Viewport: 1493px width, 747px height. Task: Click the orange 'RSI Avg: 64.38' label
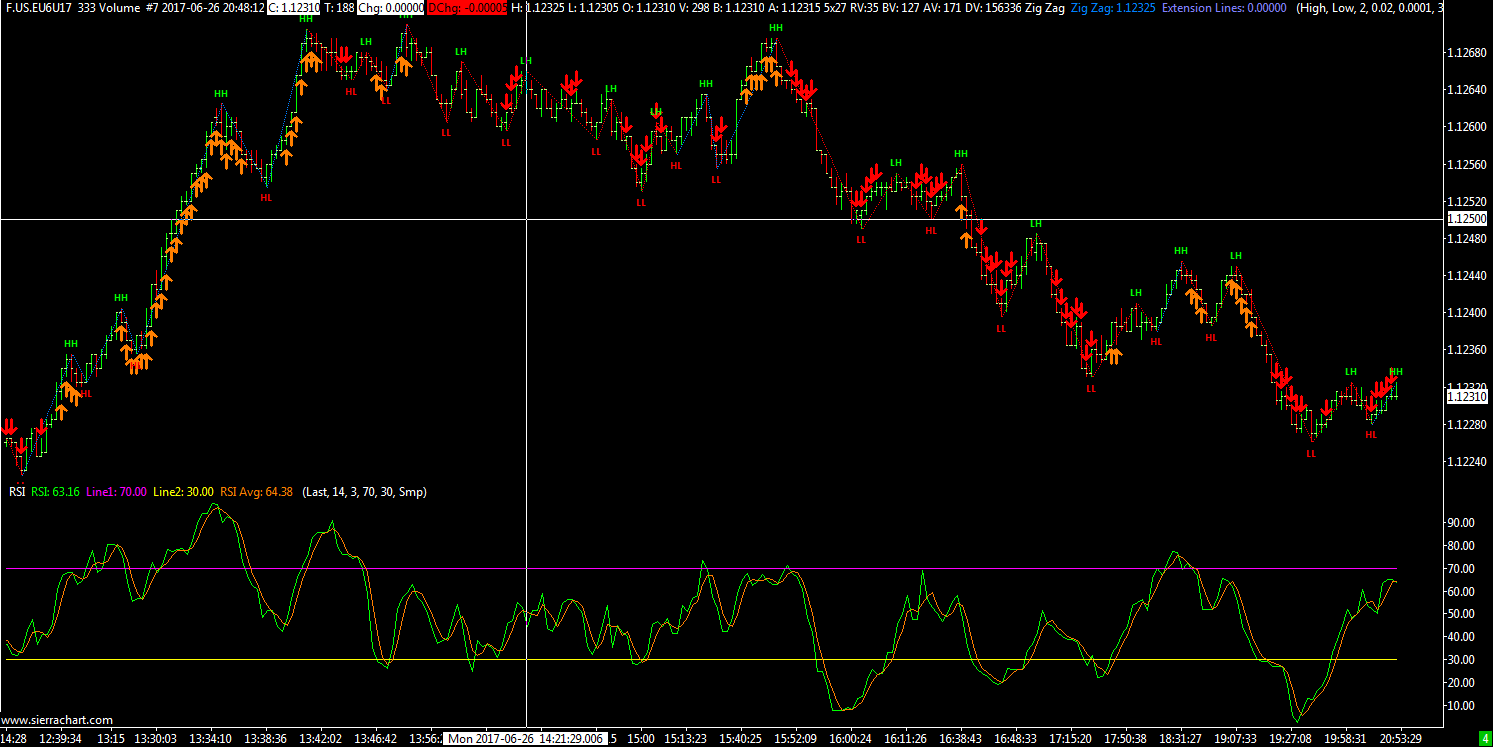coord(257,491)
